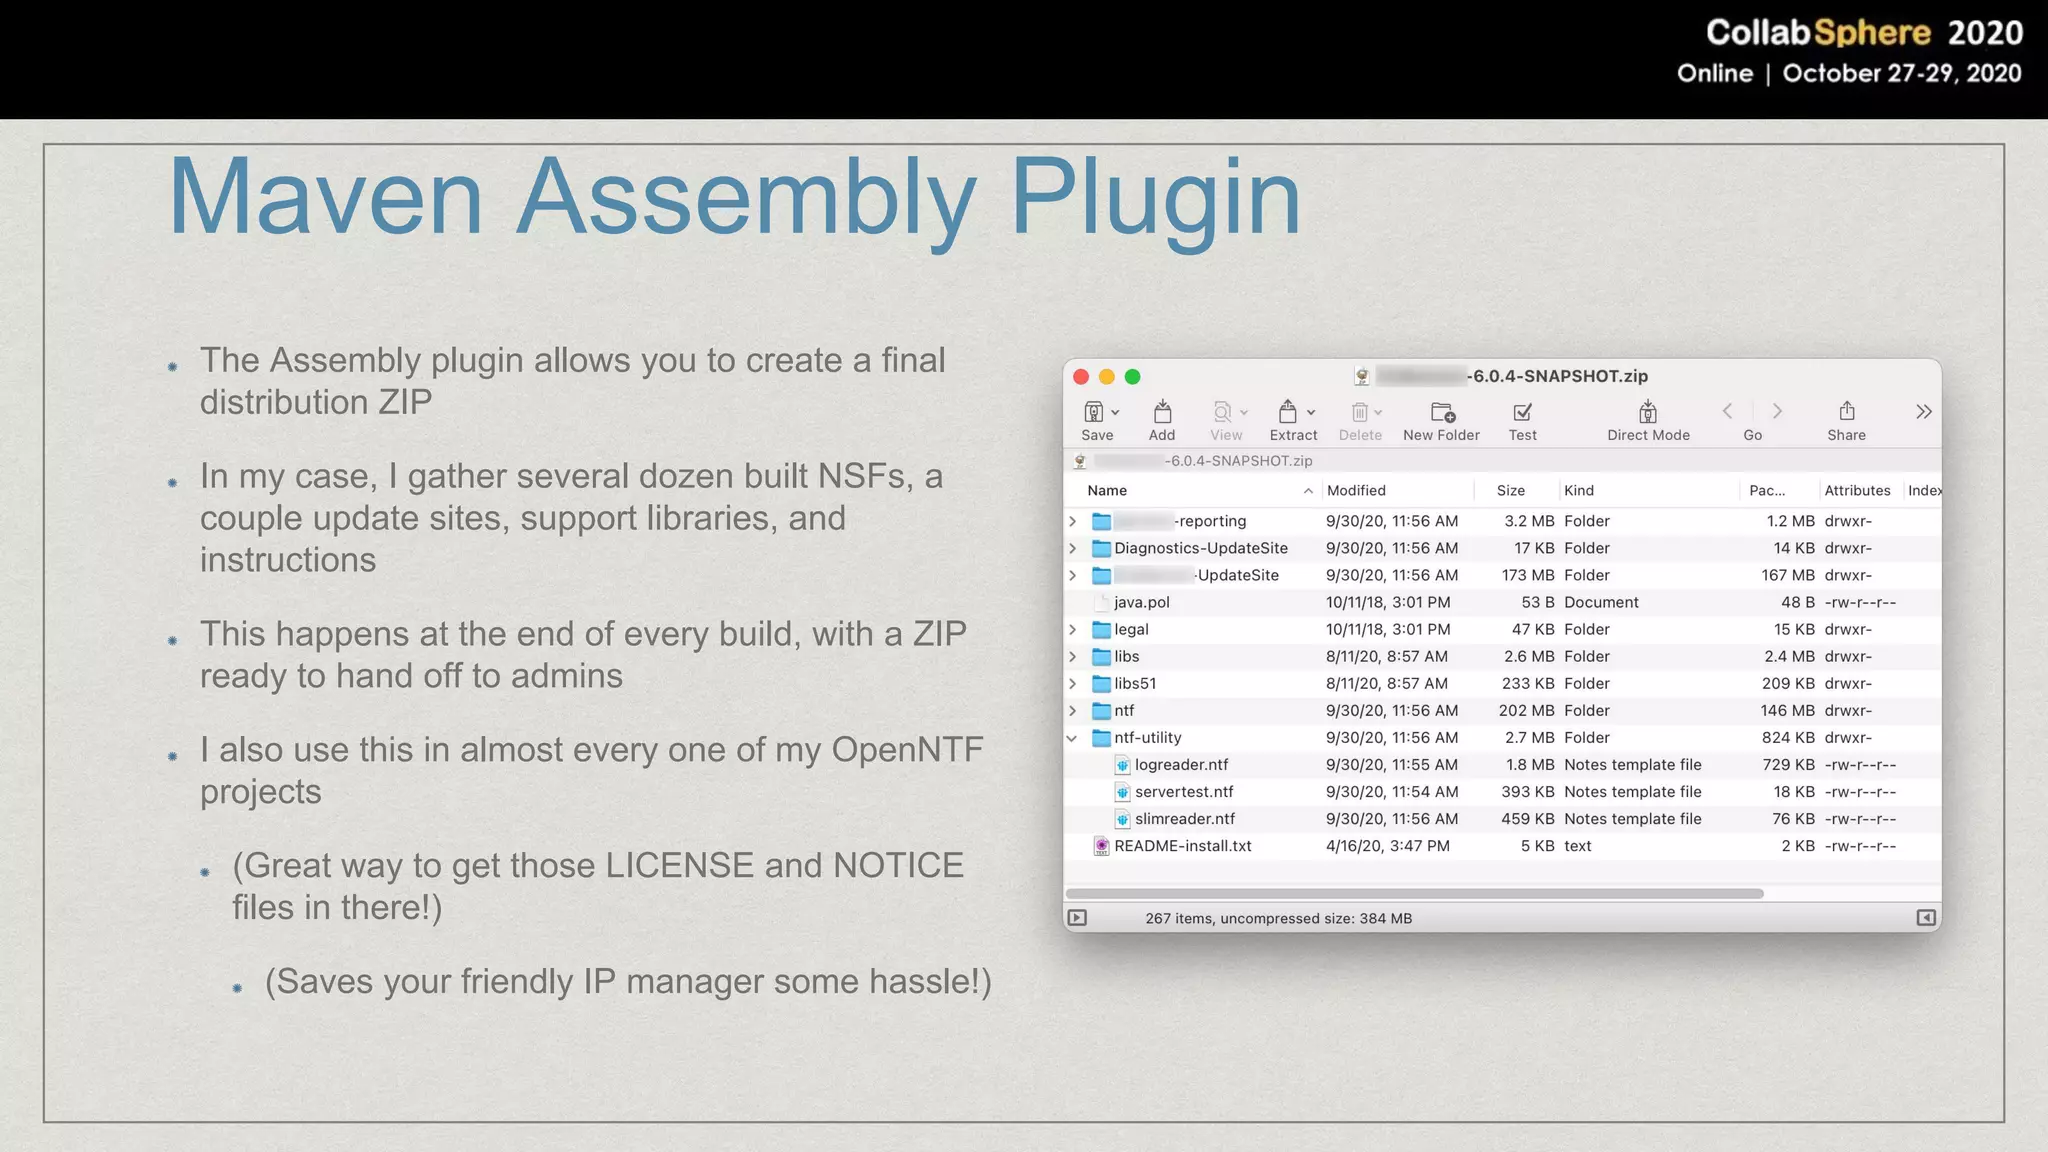Toggle the right side pane button in status bar
This screenshot has width=2048, height=1152.
click(x=1926, y=918)
